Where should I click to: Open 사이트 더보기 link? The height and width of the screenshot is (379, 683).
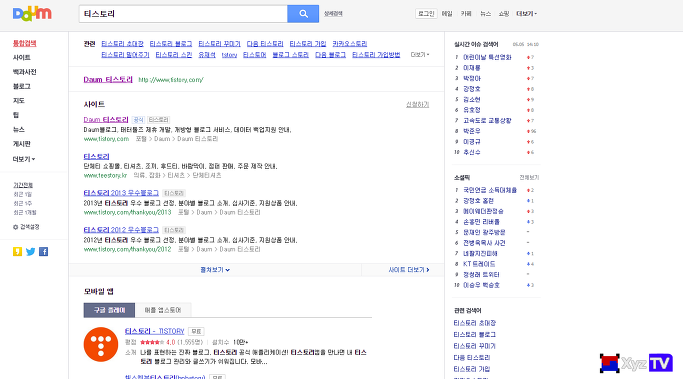pyautogui.click(x=409, y=270)
